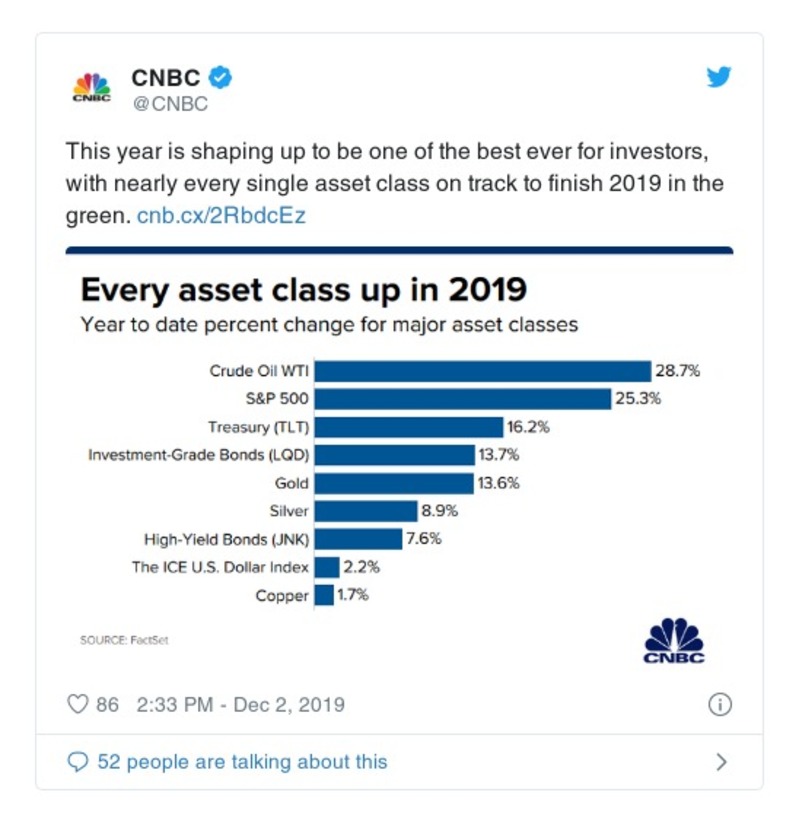
Task: Click the speech bubble reply icon
Action: pyautogui.click(x=78, y=762)
